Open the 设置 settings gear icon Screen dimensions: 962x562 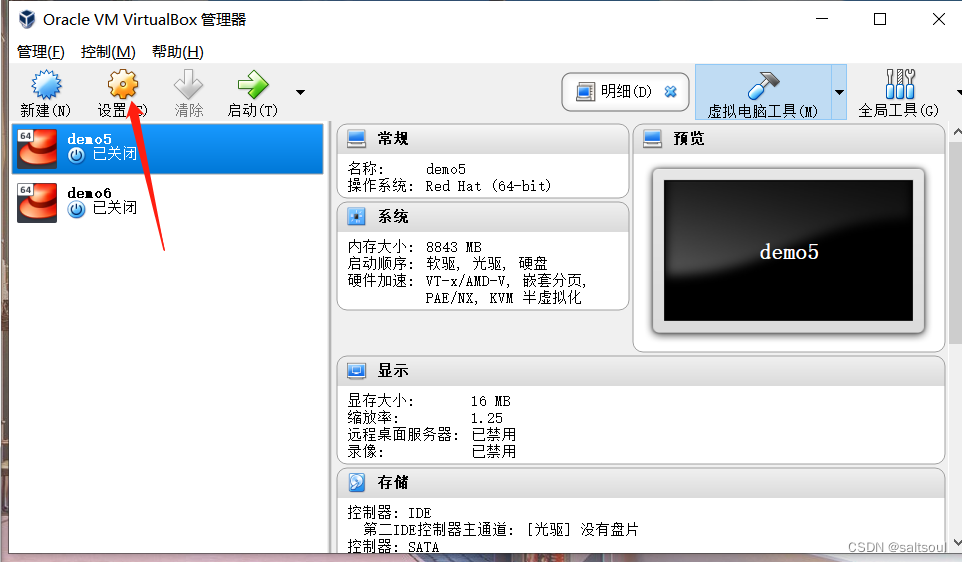123,84
